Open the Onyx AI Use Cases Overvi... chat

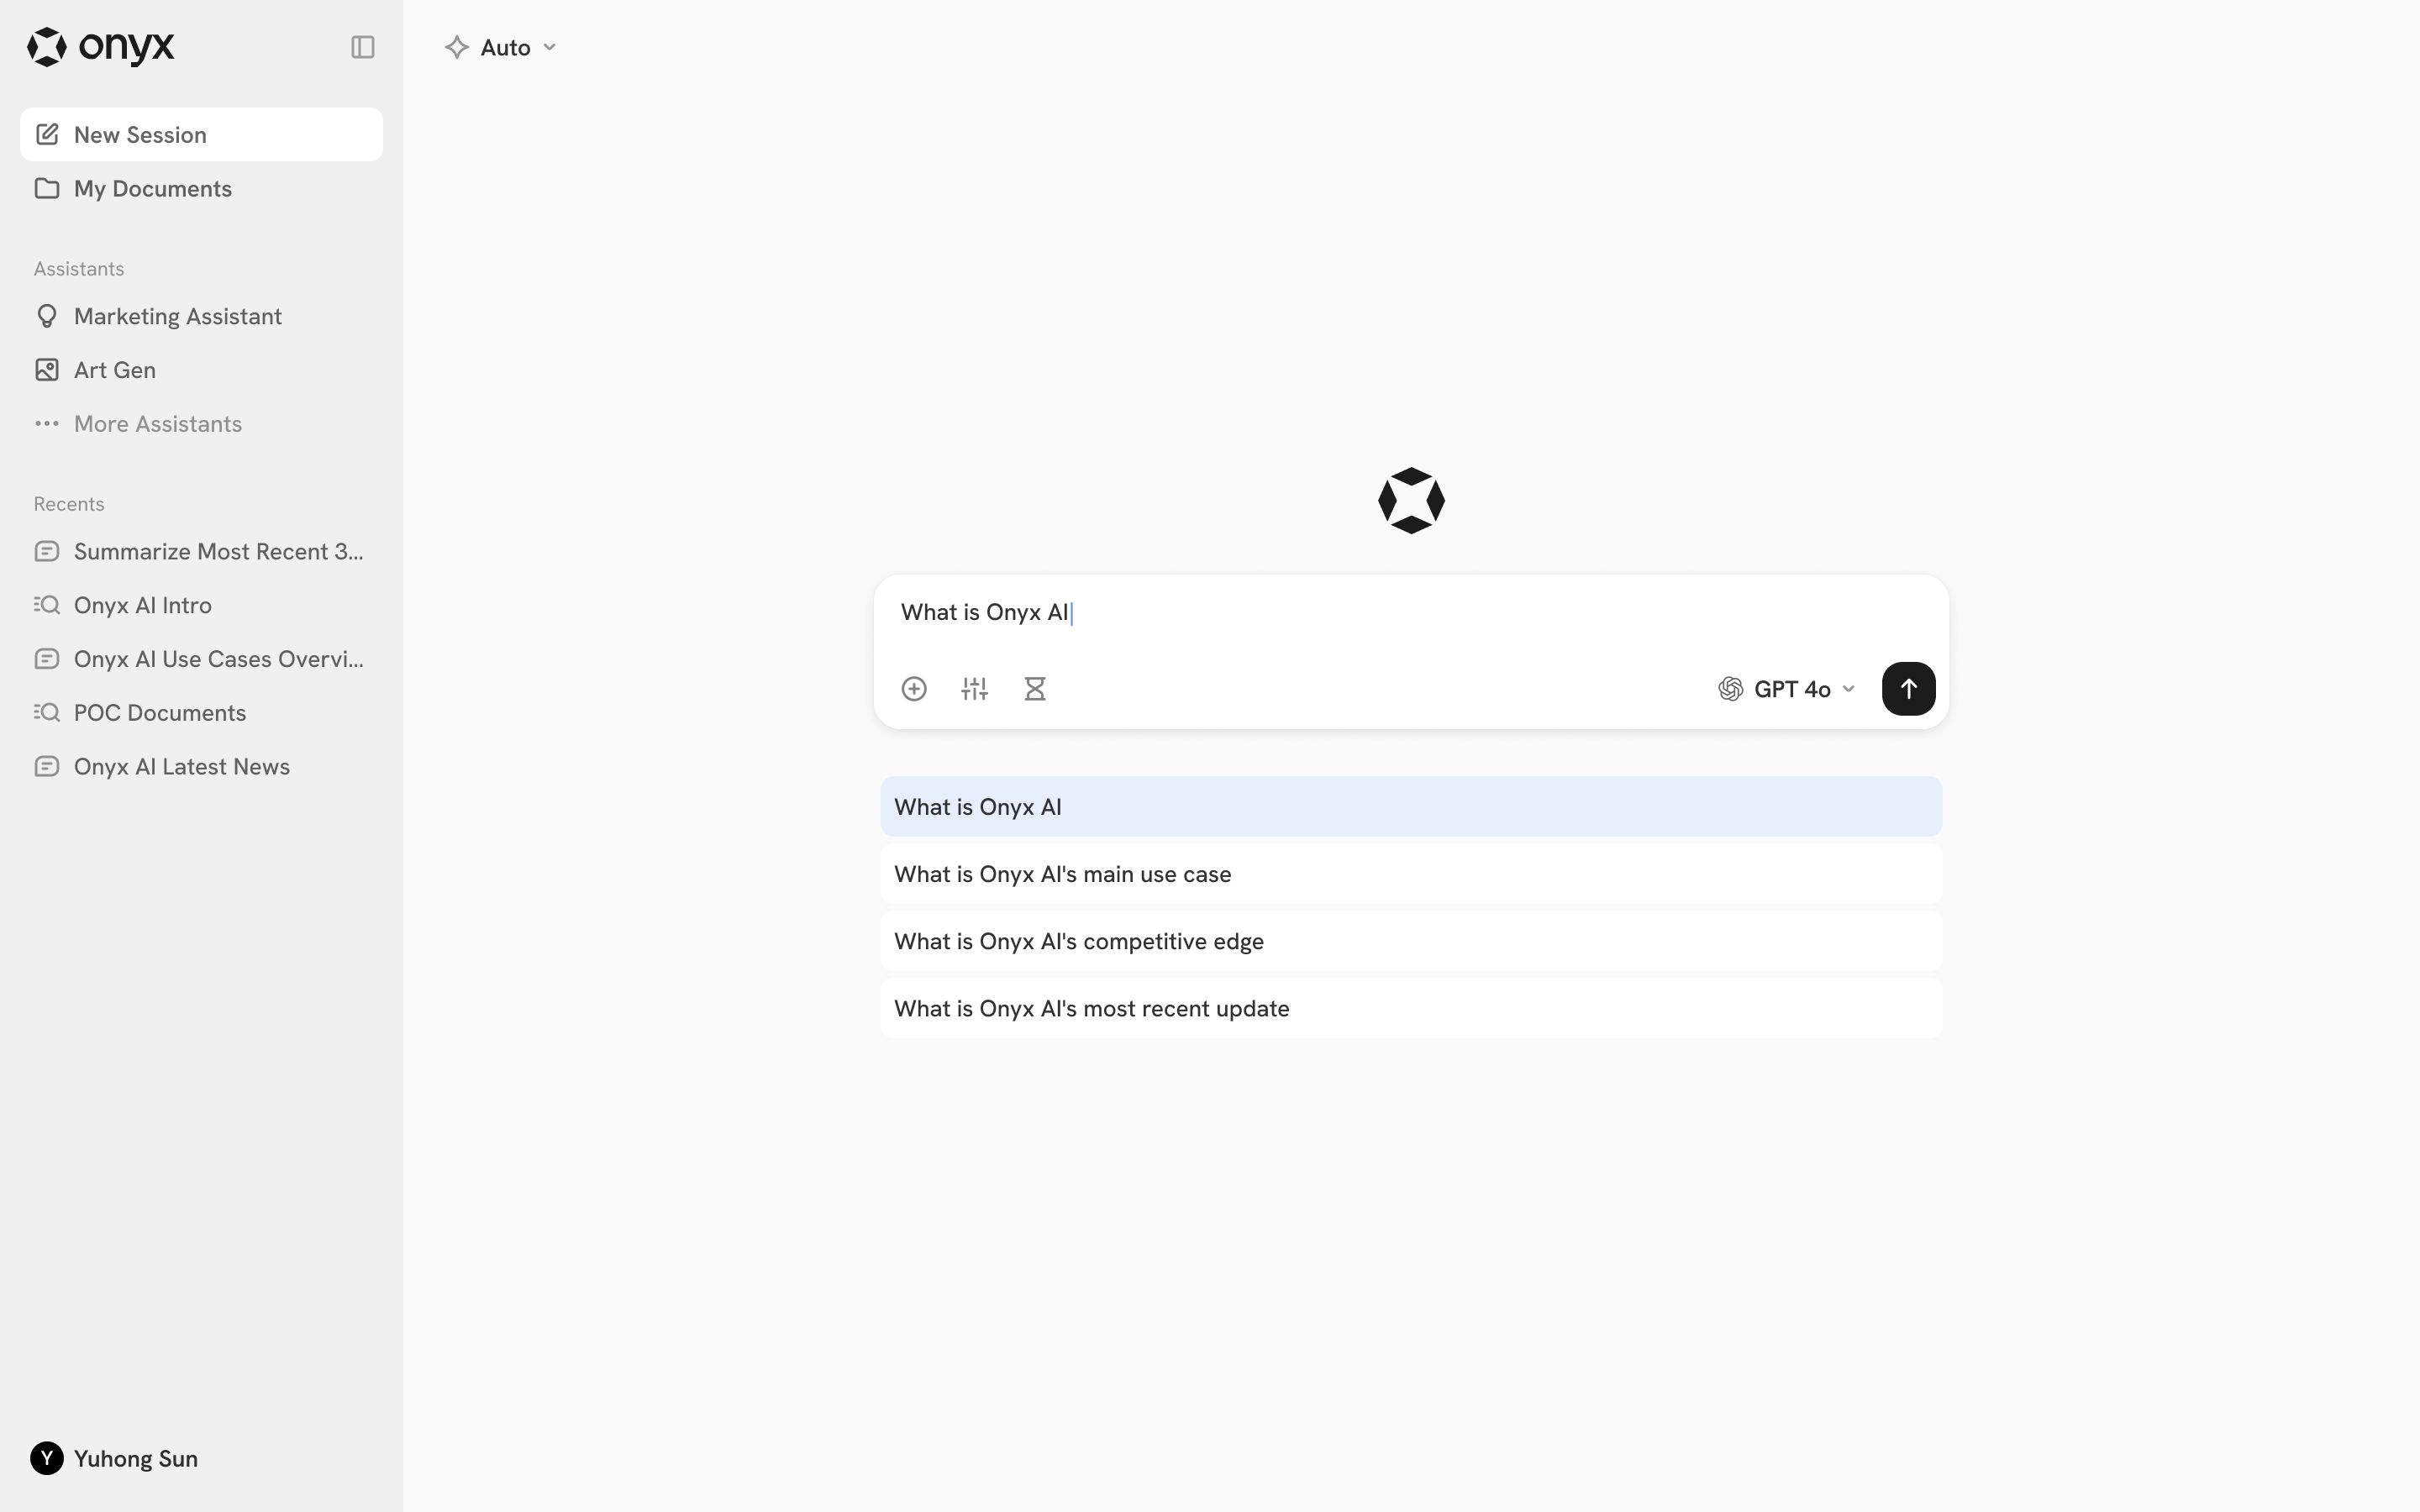click(x=201, y=660)
